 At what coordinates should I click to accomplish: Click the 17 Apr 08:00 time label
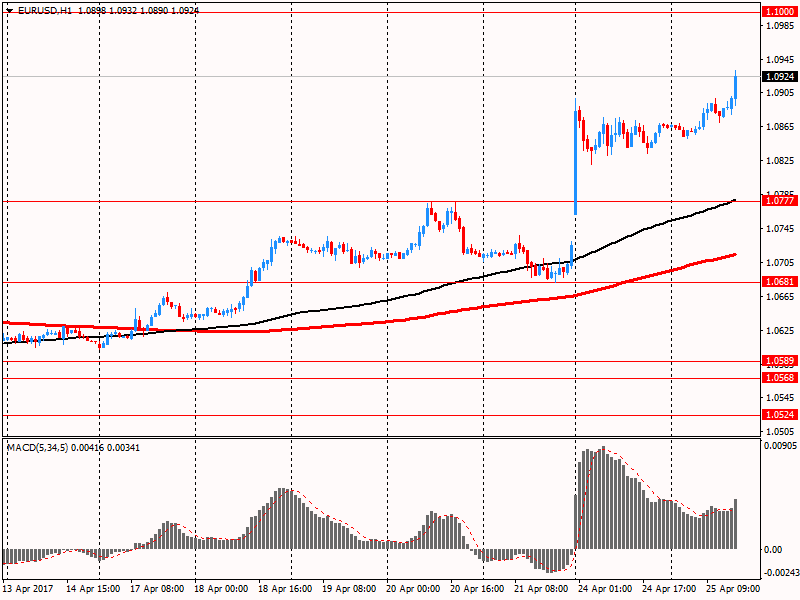click(x=157, y=589)
